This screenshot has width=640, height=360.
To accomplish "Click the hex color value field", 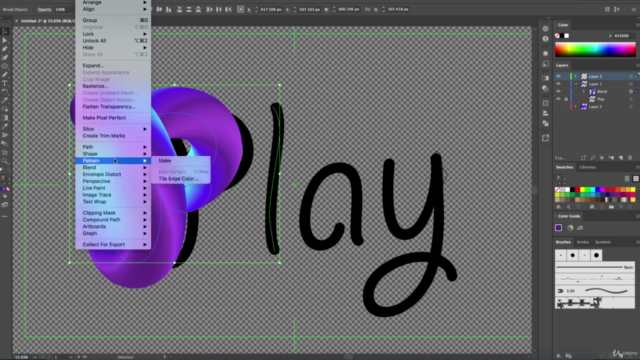I will pos(622,36).
